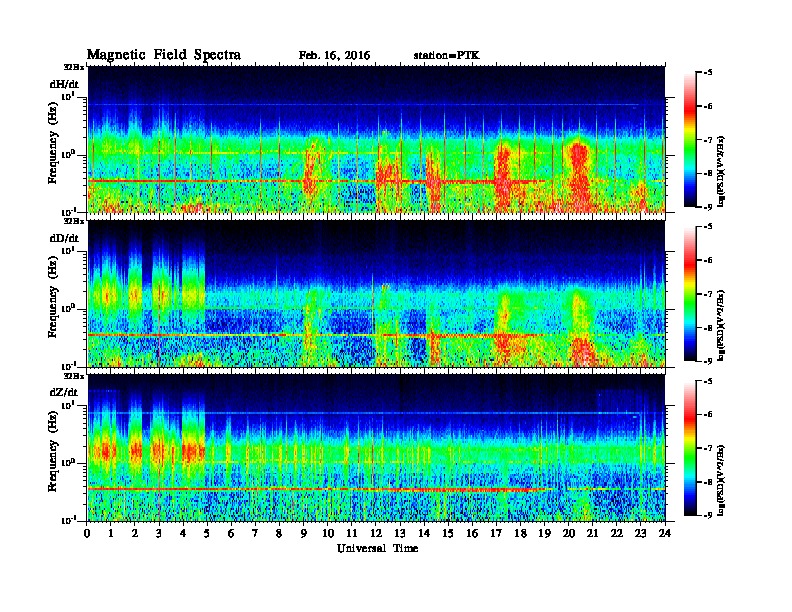Click the '-5' value on the dH/dt color scale
The height and width of the screenshot is (612, 792).
(x=708, y=73)
